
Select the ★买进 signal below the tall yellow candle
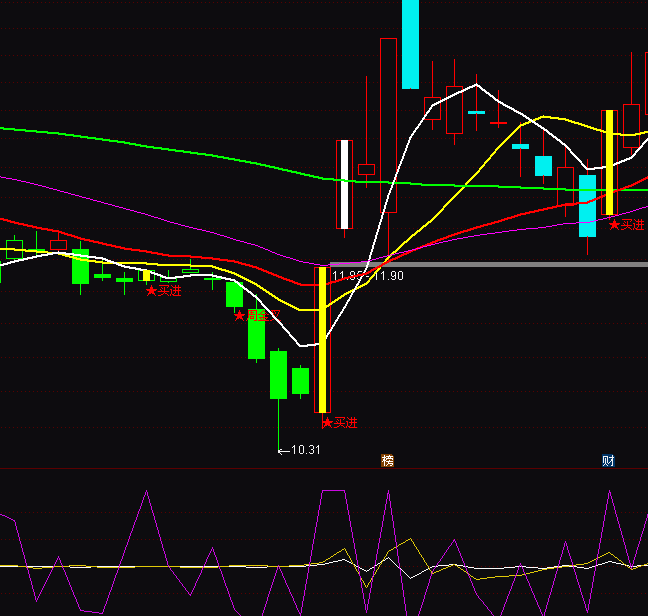pyautogui.click(x=339, y=423)
